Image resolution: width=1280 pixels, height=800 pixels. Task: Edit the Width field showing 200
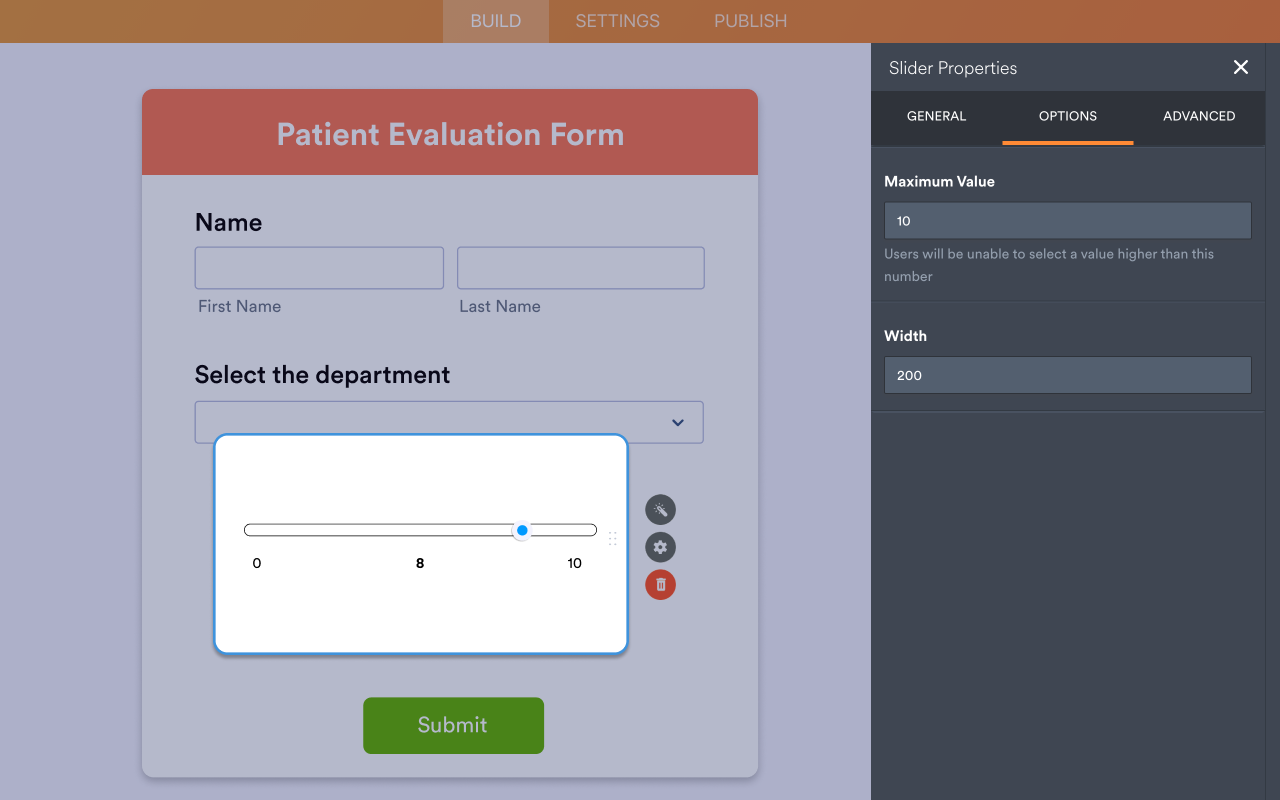tap(1067, 375)
